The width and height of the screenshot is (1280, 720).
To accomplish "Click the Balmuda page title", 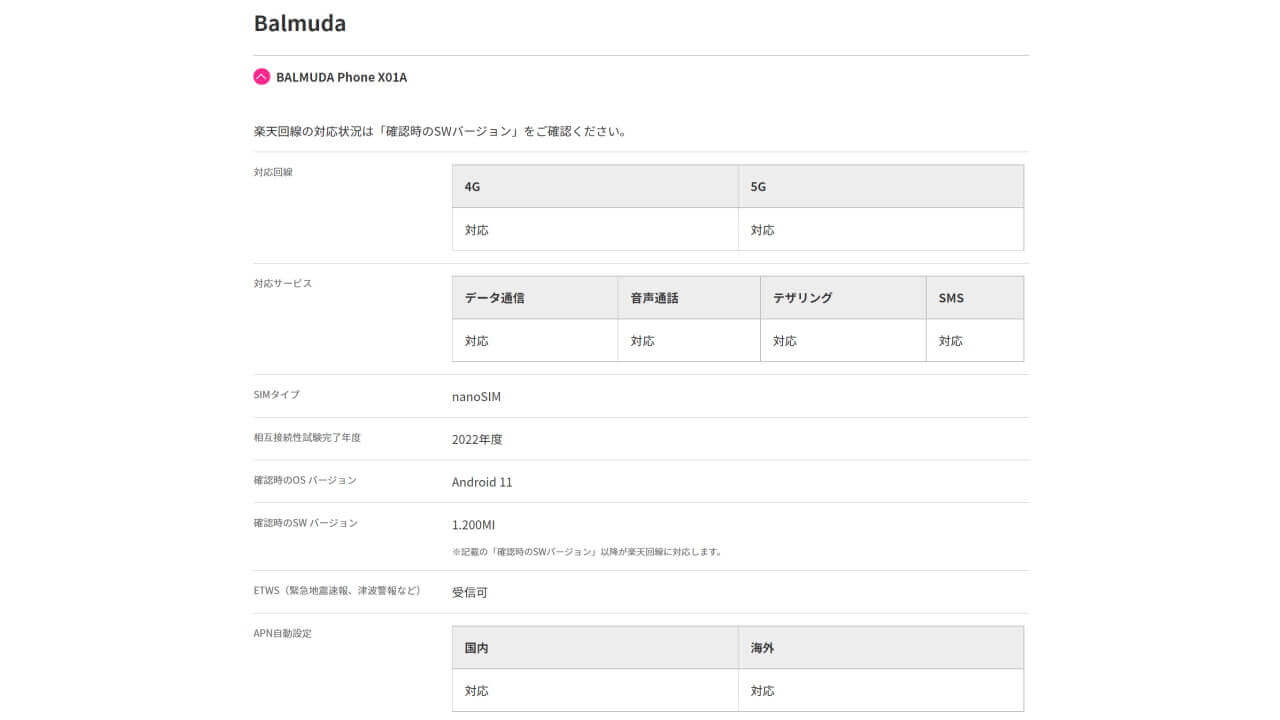I will pos(299,22).
